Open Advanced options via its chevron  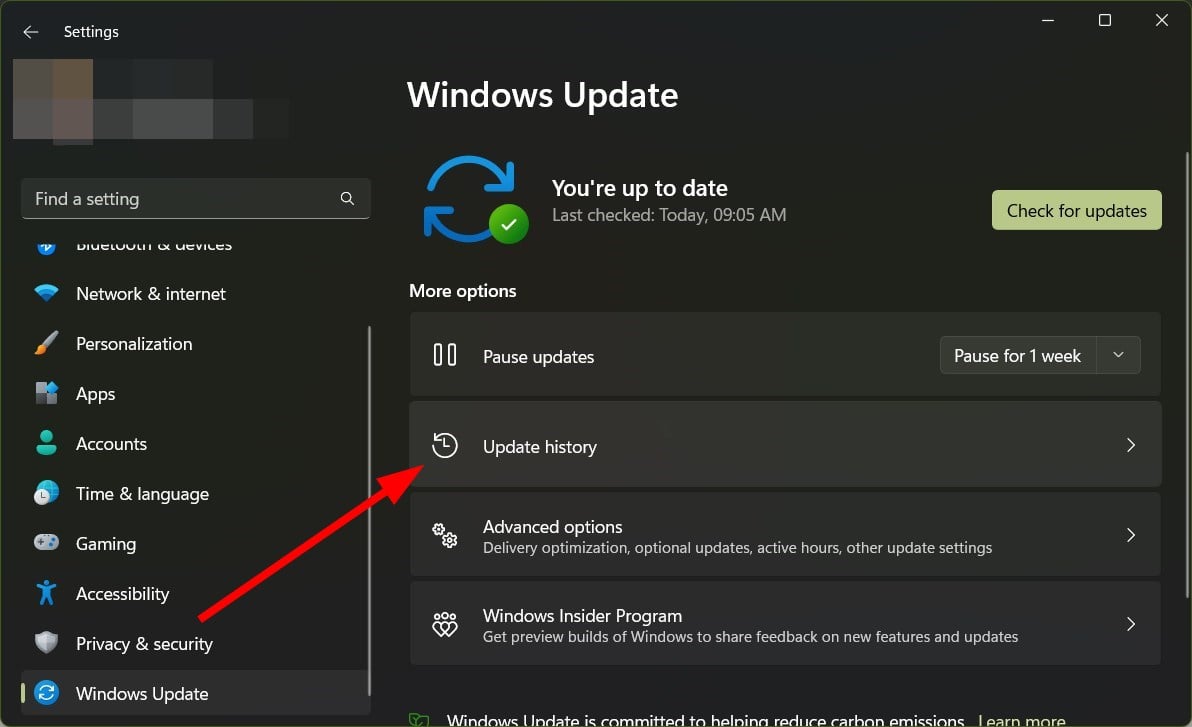pyautogui.click(x=1131, y=536)
